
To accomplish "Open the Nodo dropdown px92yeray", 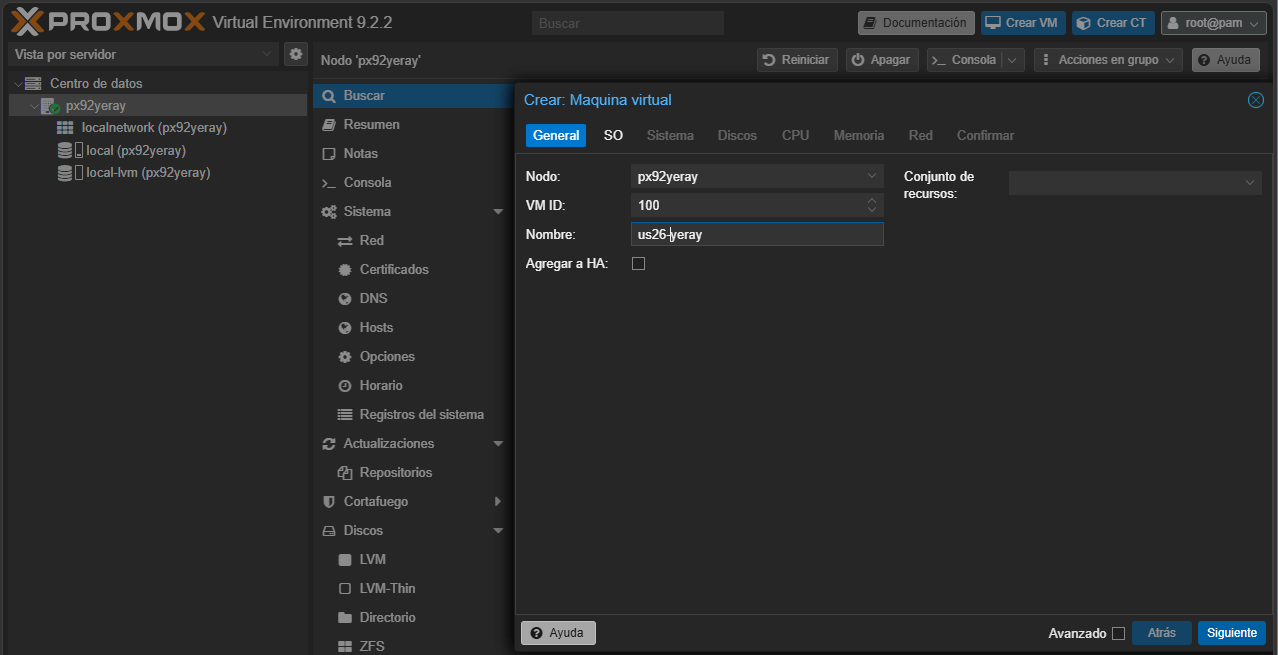I will click(757, 176).
